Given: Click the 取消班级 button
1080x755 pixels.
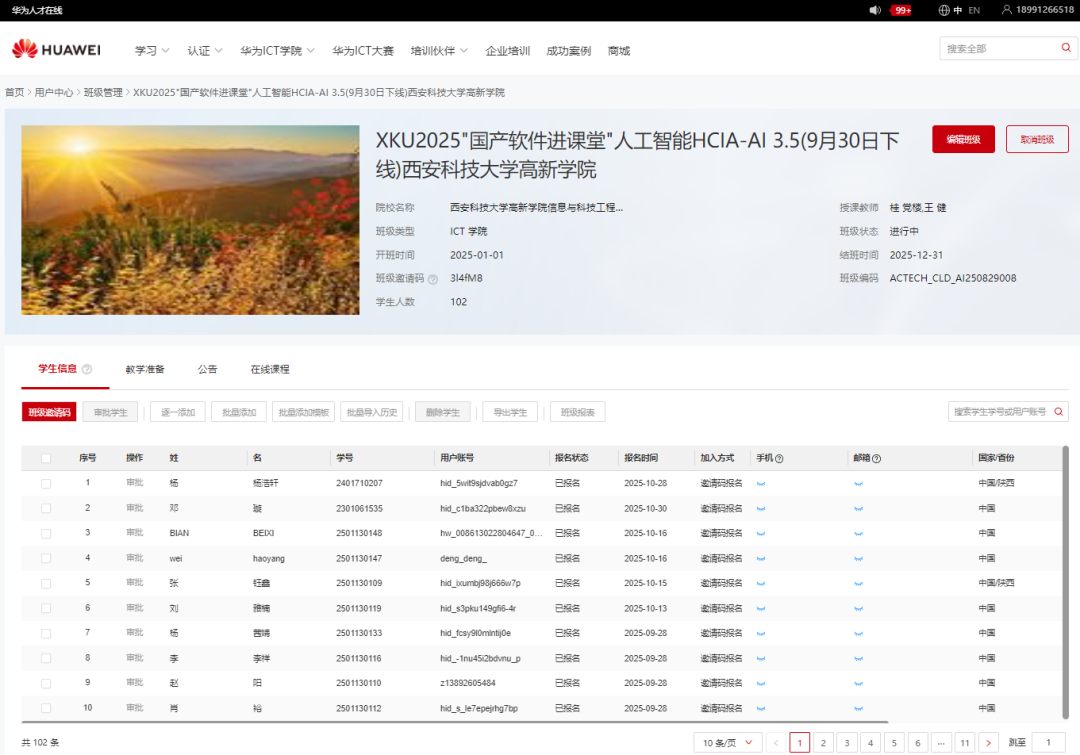Looking at the screenshot, I should (1037, 139).
